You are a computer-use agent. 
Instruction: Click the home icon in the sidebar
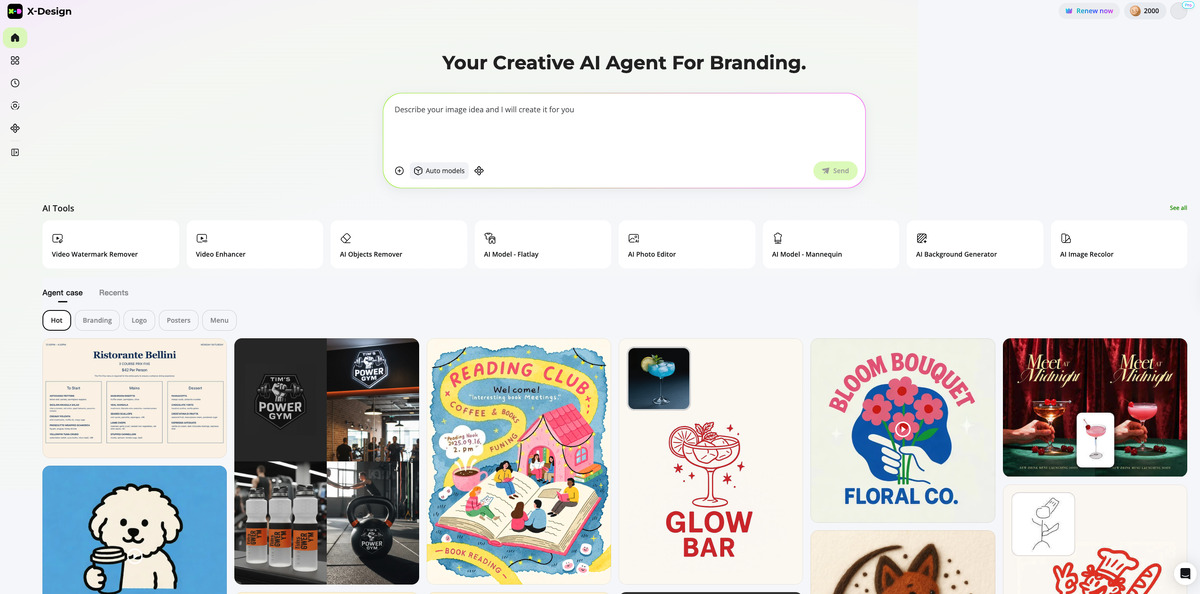(15, 38)
